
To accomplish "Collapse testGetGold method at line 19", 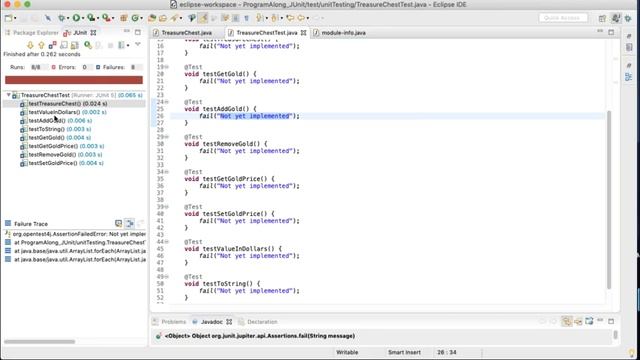I will (167, 67).
